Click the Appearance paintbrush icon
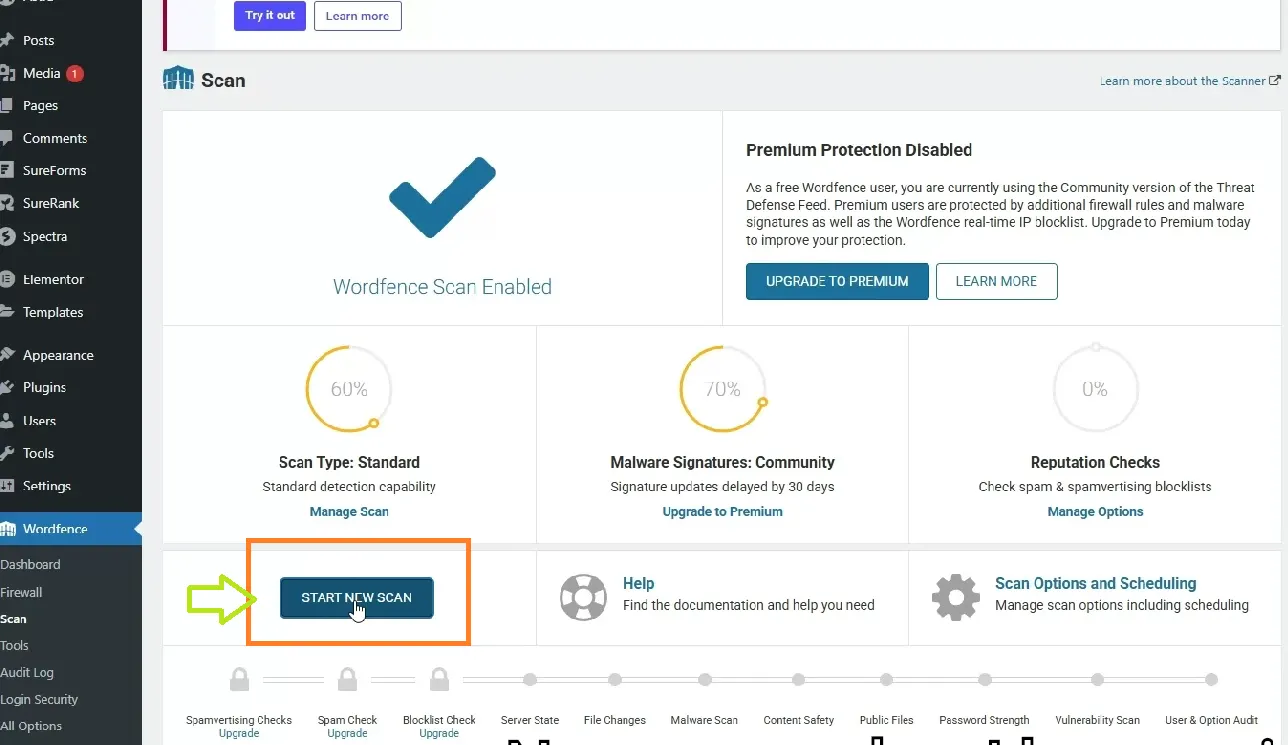The height and width of the screenshot is (745, 1288). [x=6, y=355]
